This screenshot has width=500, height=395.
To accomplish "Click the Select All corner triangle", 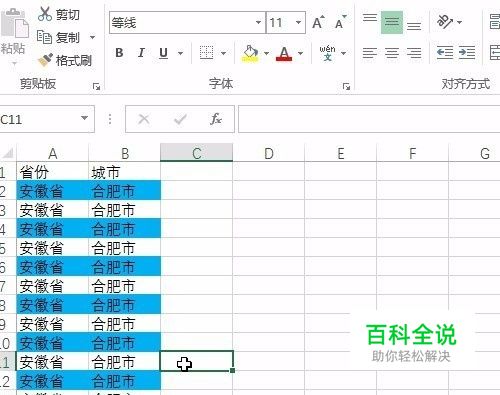I will click(x=8, y=153).
